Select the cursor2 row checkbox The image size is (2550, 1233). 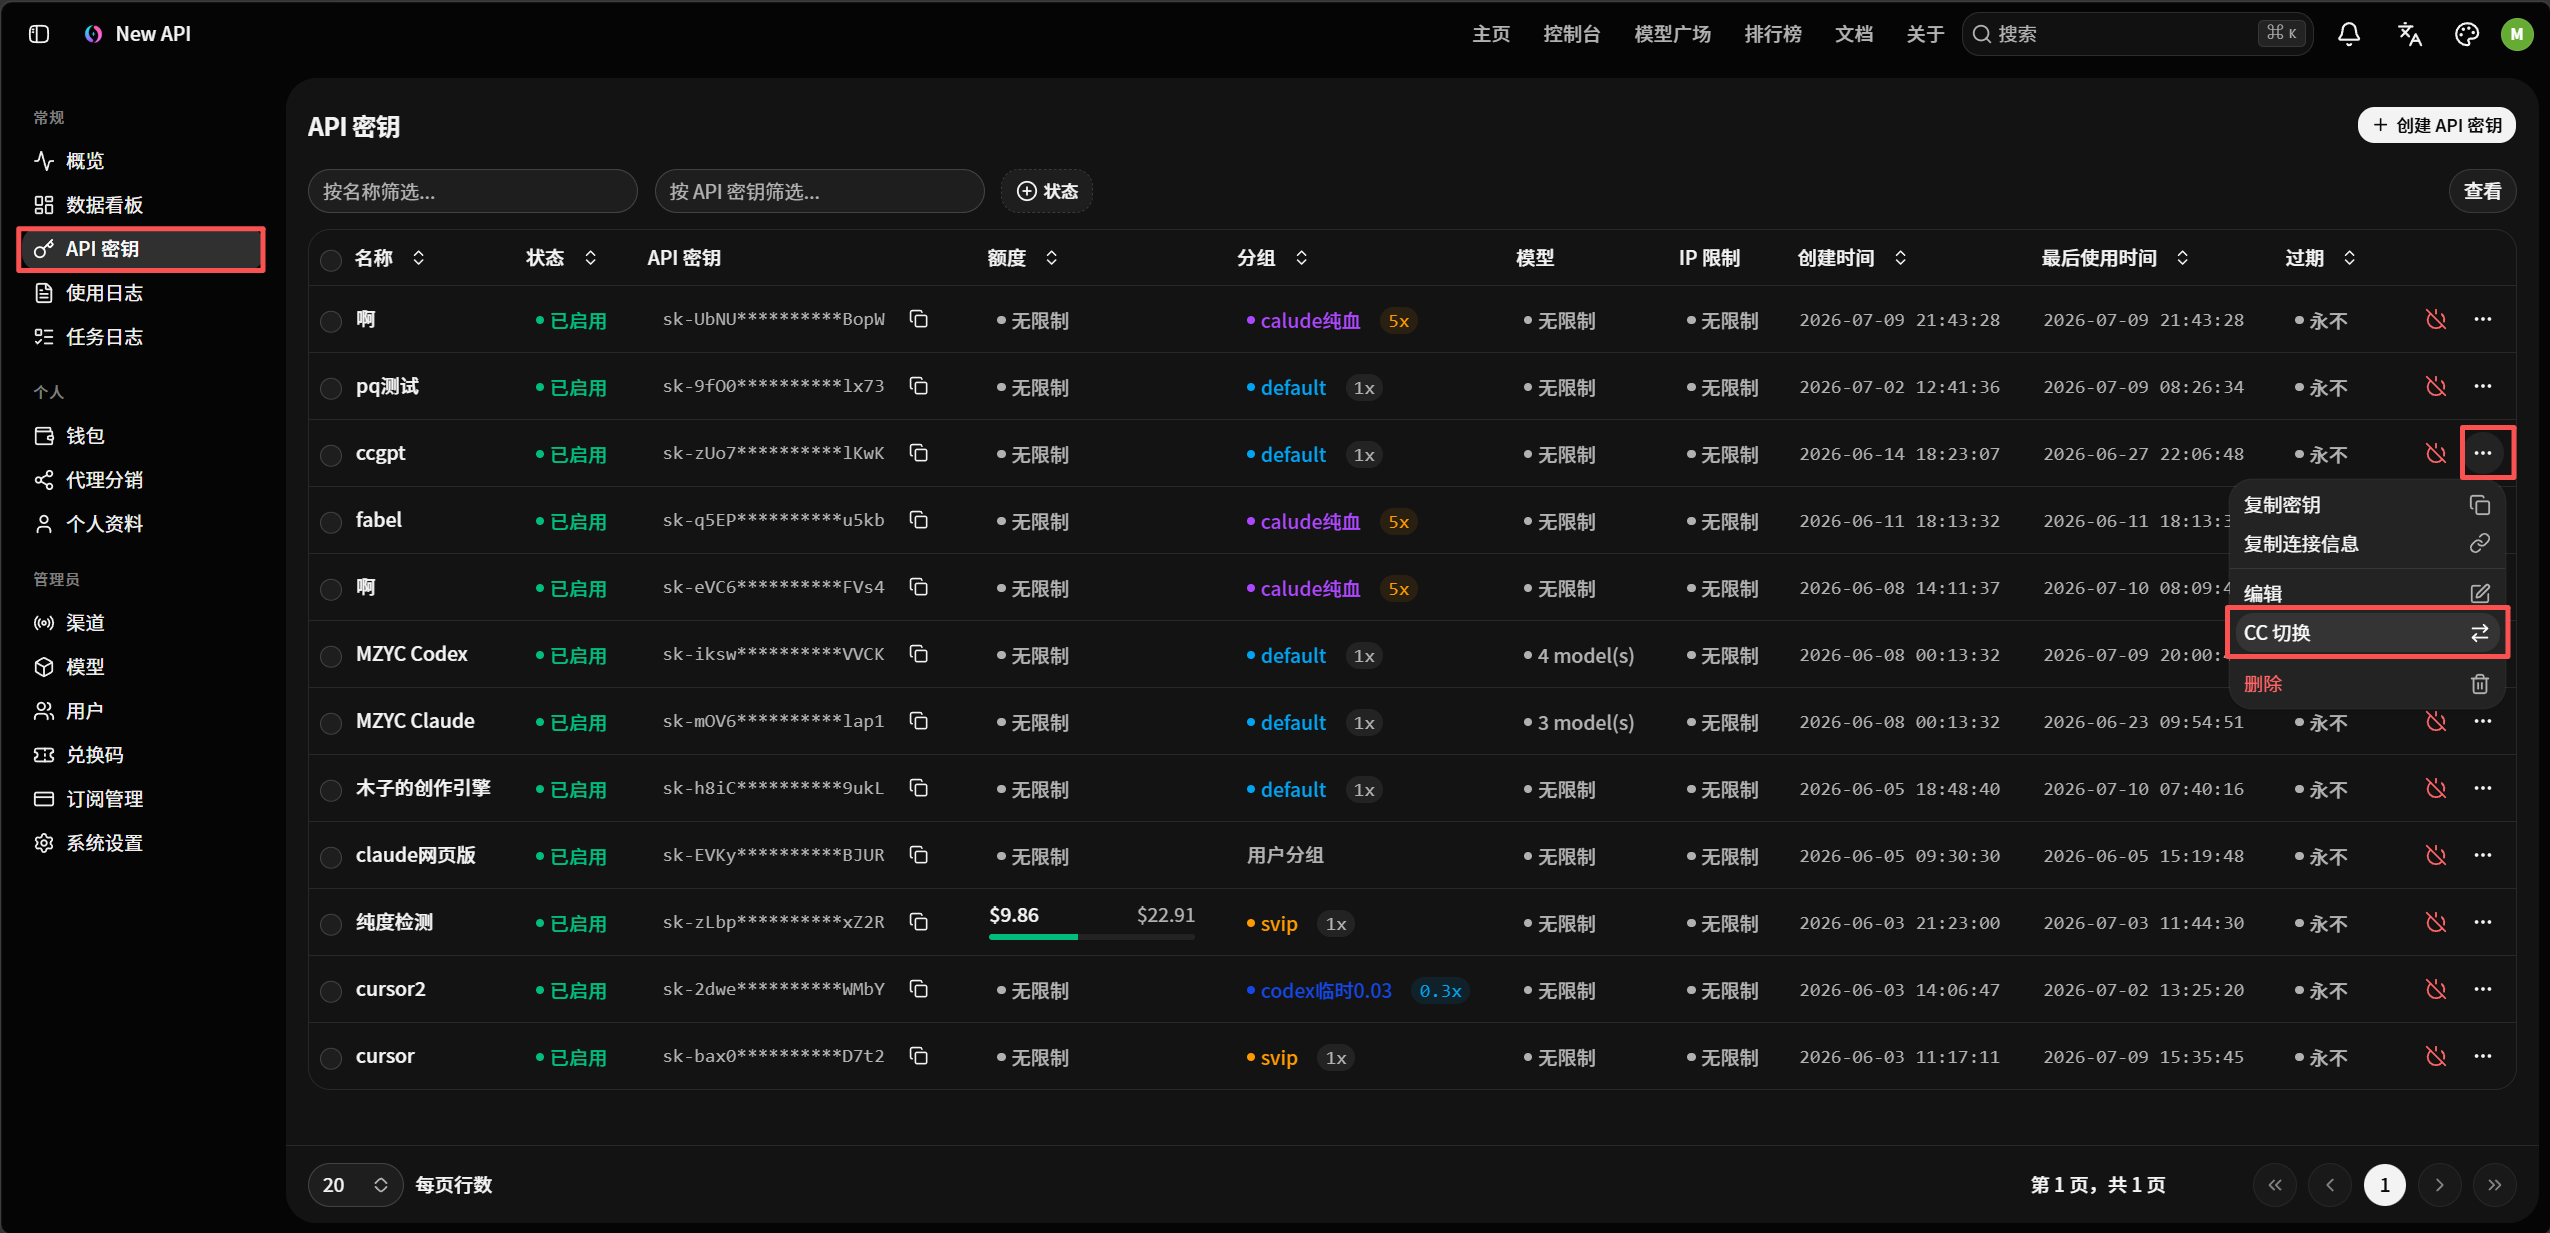[331, 991]
